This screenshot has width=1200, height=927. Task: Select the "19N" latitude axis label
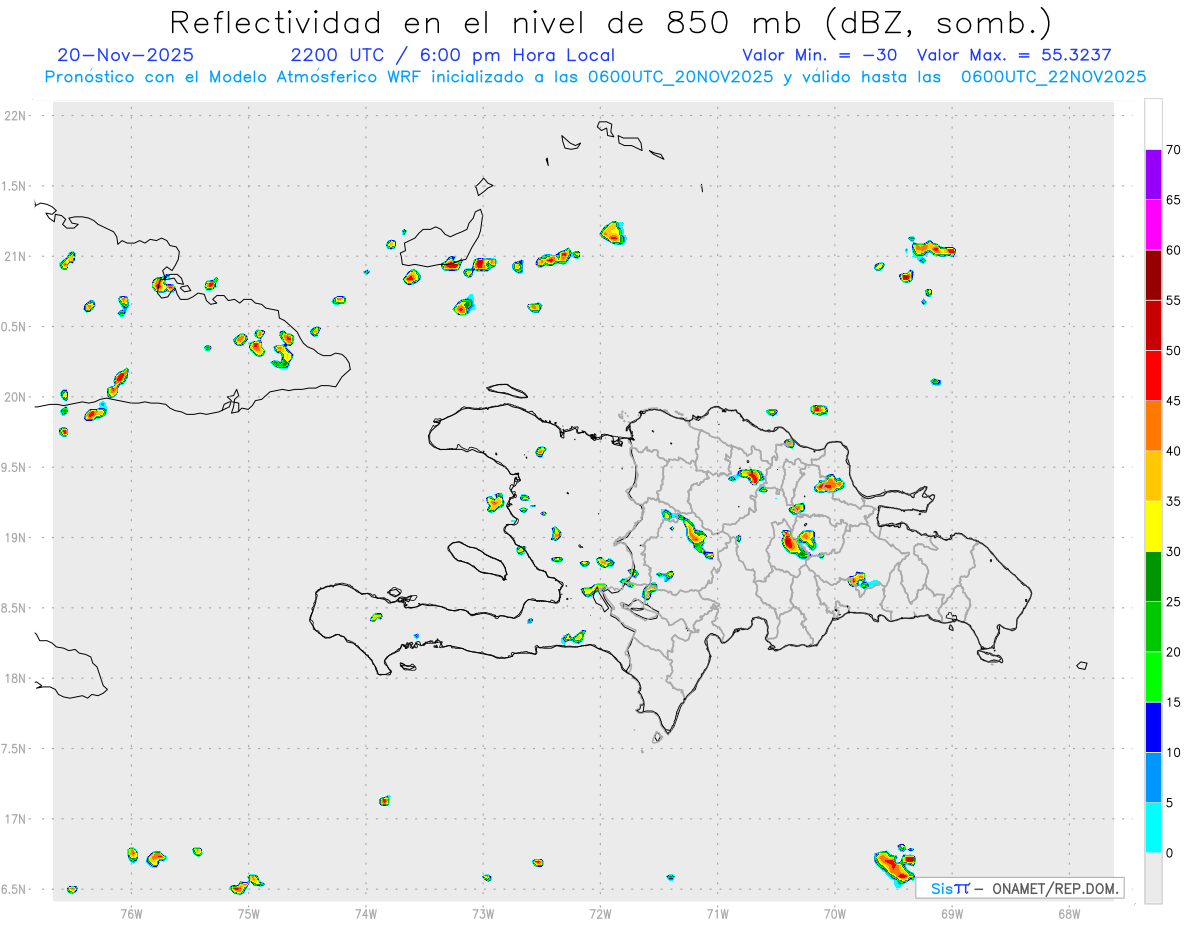15,537
